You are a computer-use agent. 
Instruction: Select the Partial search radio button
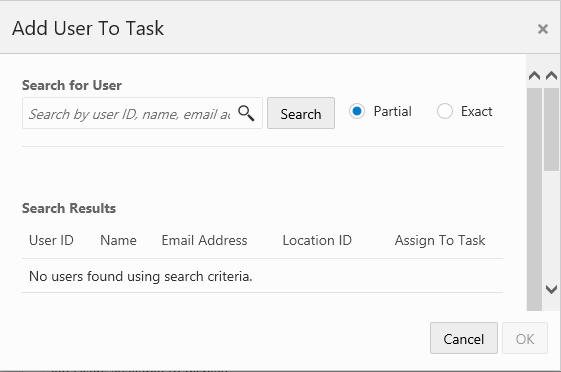click(357, 111)
